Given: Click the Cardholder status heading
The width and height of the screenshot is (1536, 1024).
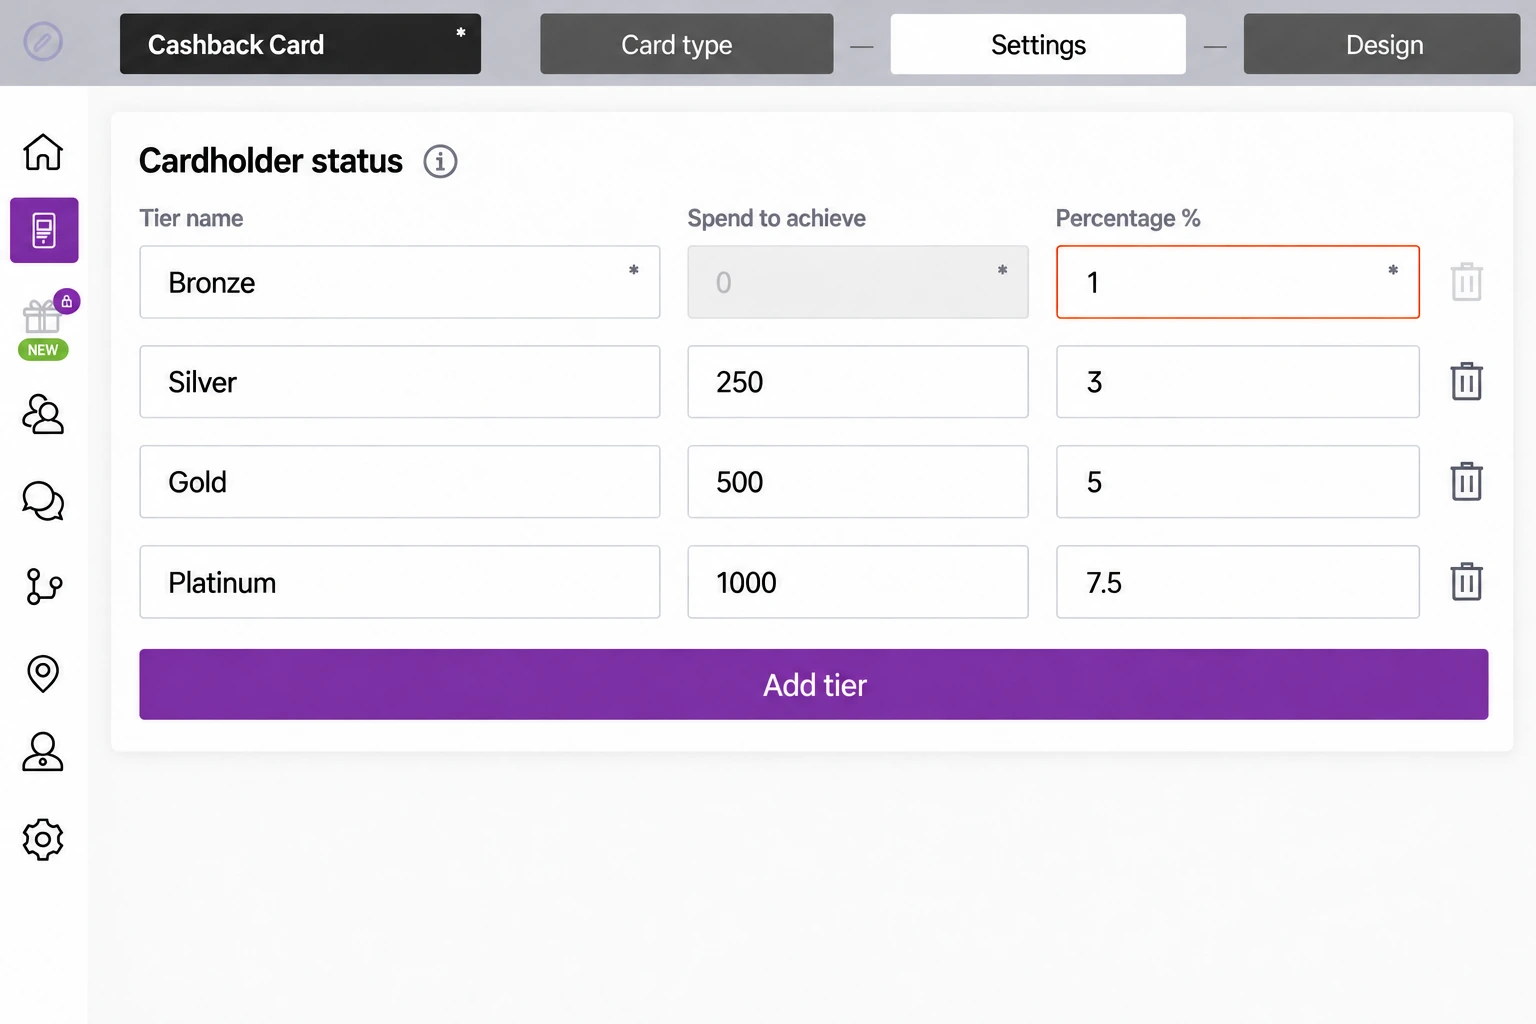Looking at the screenshot, I should 271,161.
